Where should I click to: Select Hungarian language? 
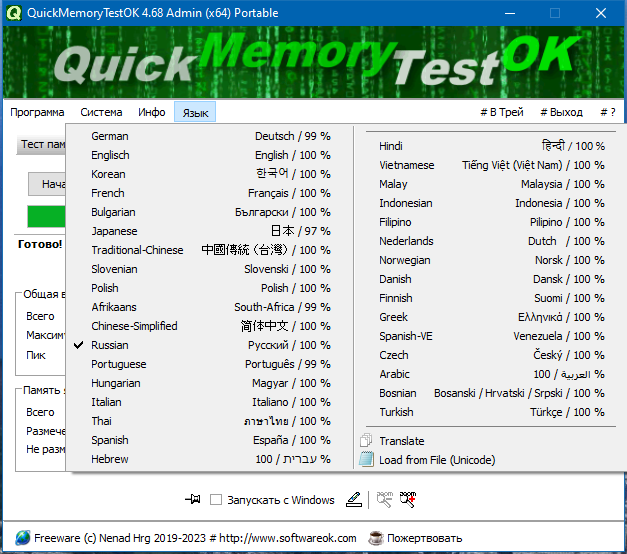pyautogui.click(x=210, y=383)
